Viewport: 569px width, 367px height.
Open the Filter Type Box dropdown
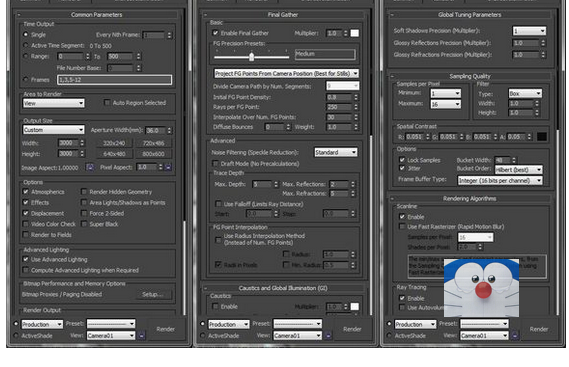pos(525,94)
